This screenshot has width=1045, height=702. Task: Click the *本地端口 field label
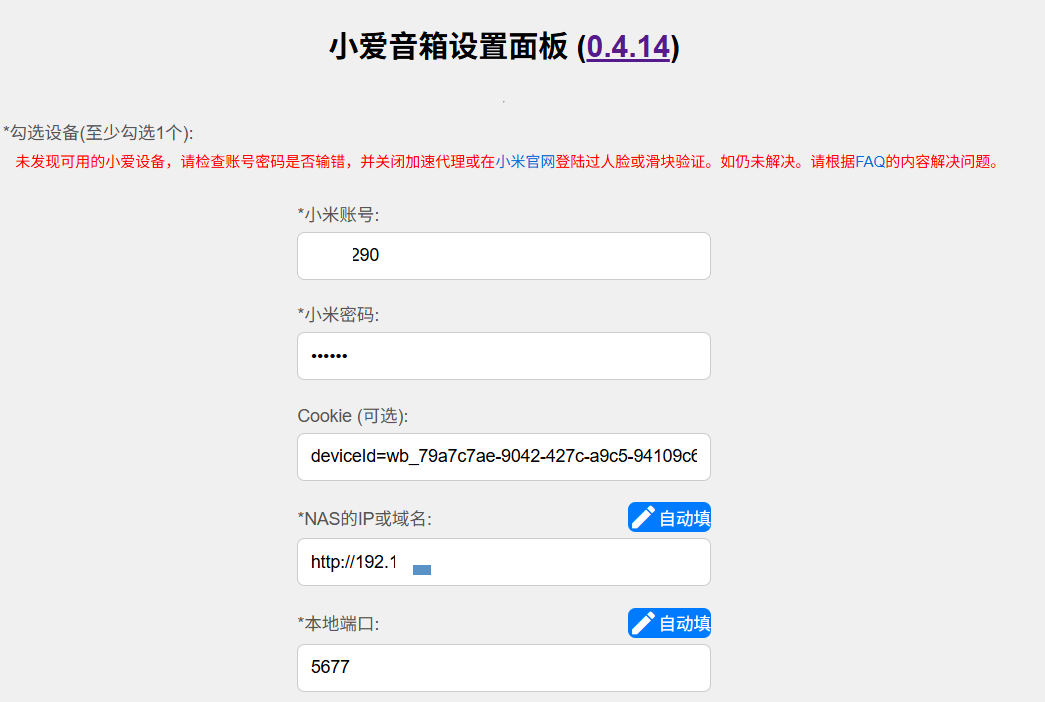tap(338, 624)
